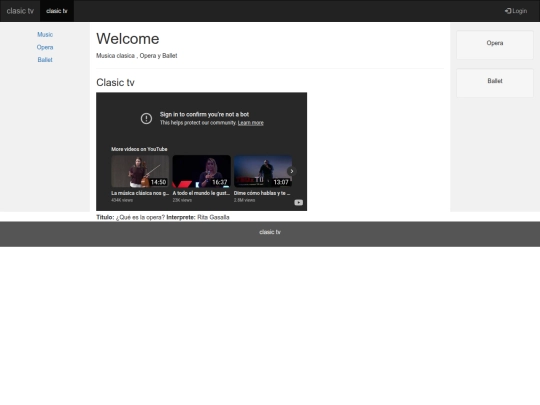Screen dimensions: 540x405
Task: Click the exclamation warning icon in player
Action: (146, 118)
